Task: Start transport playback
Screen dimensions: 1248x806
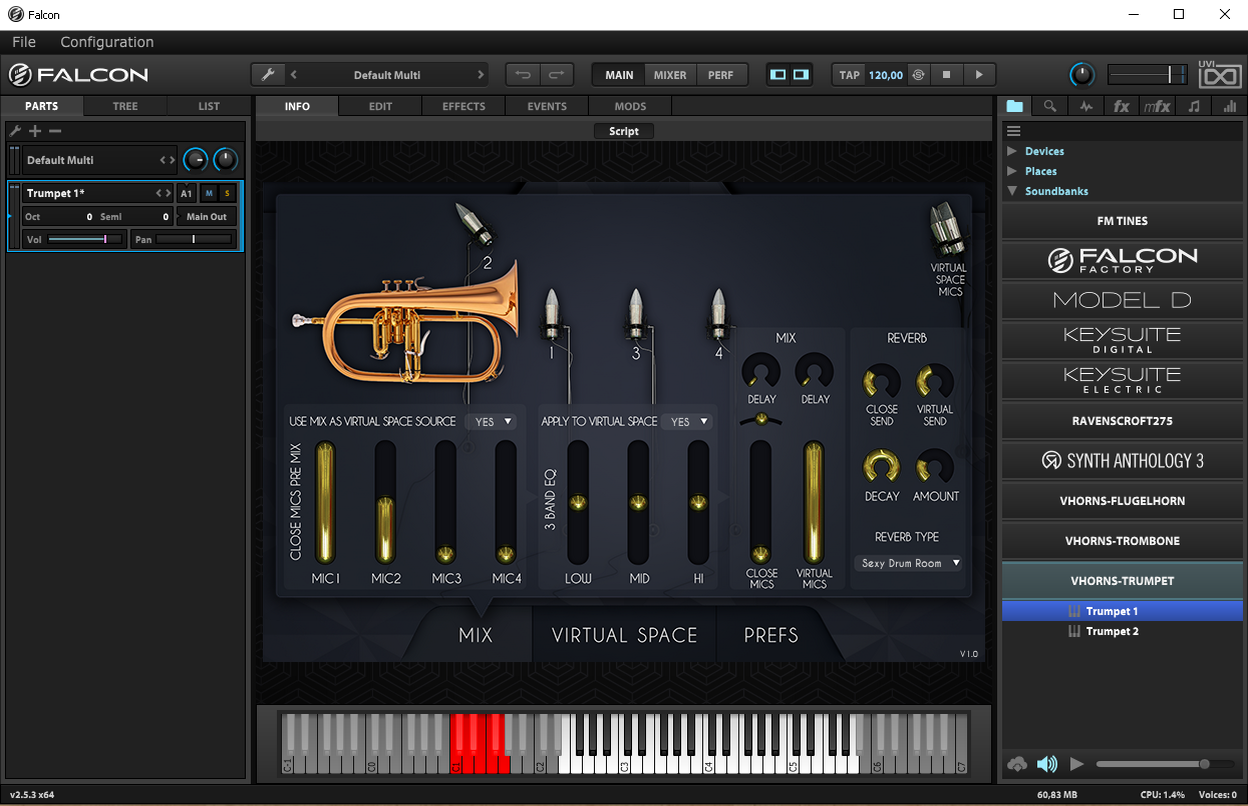Action: coord(979,75)
